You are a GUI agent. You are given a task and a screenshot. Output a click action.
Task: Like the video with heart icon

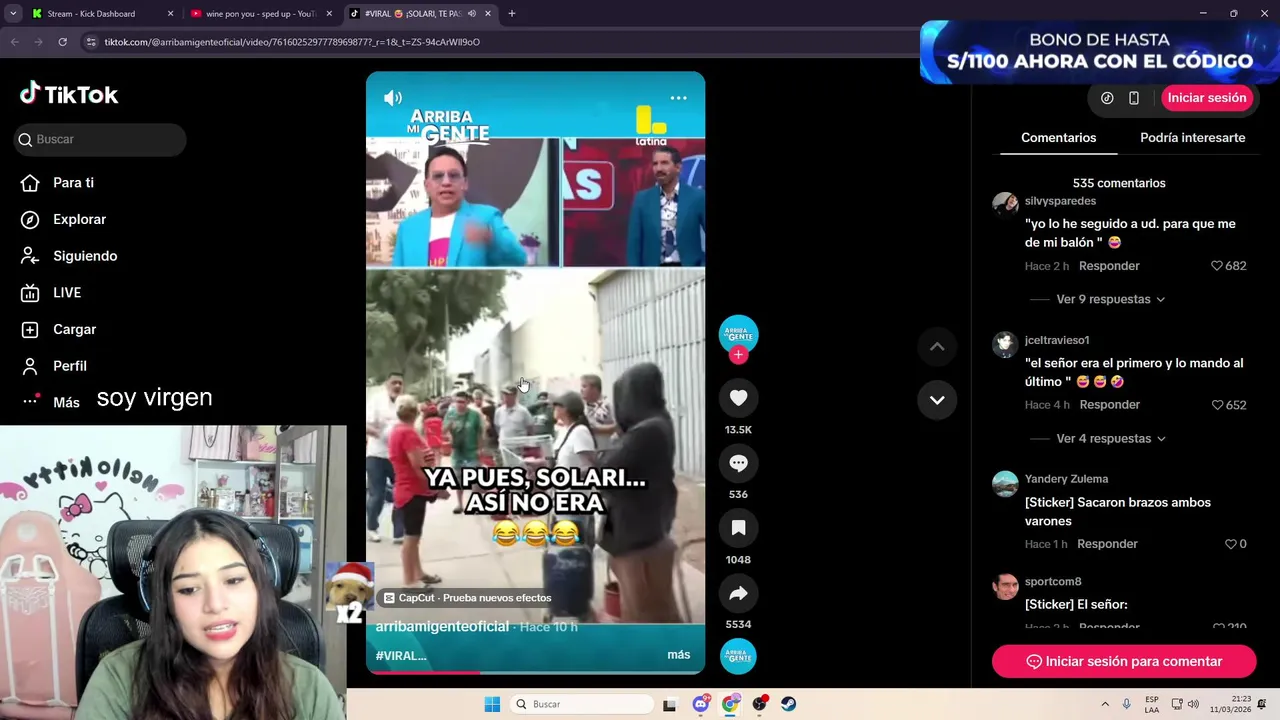[x=738, y=398]
